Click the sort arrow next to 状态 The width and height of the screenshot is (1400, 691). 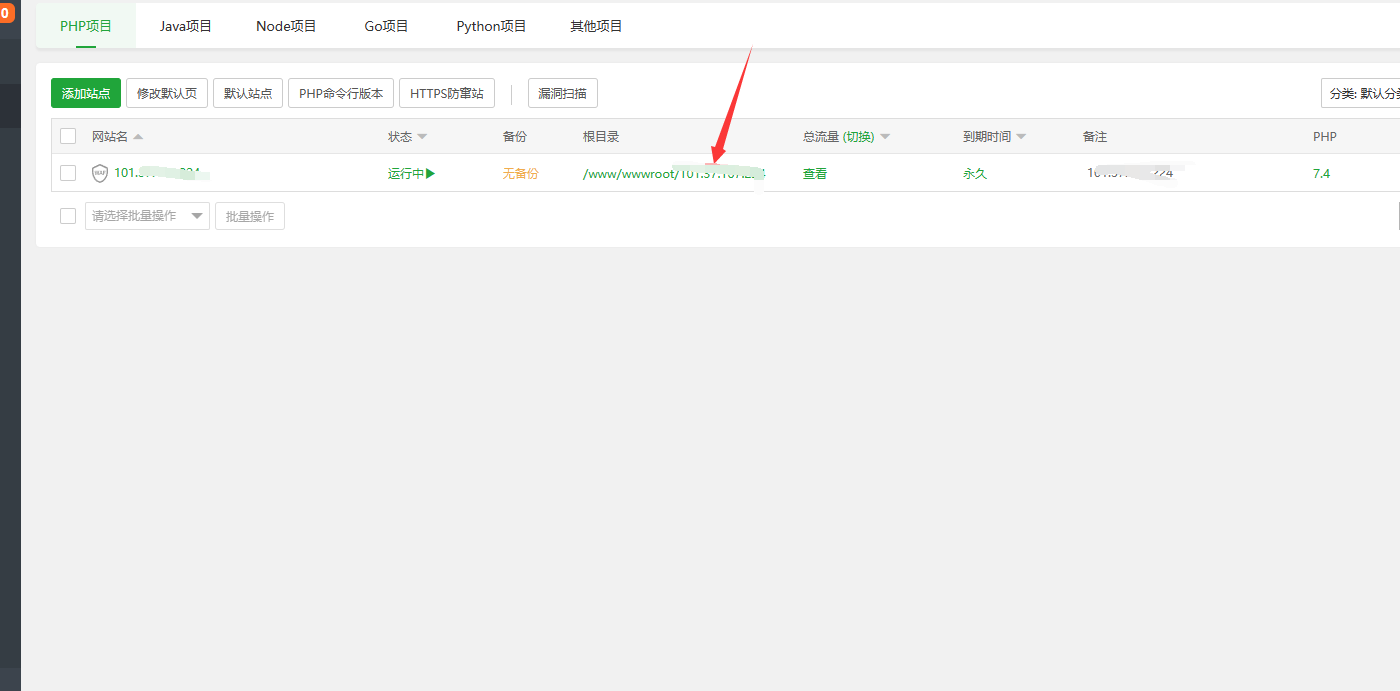tap(422, 137)
